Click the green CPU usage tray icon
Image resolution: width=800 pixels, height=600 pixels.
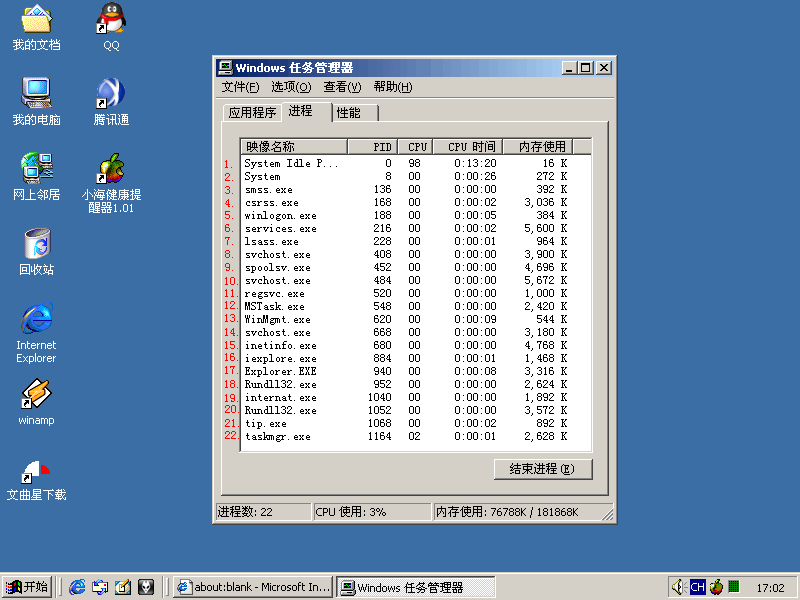(734, 587)
